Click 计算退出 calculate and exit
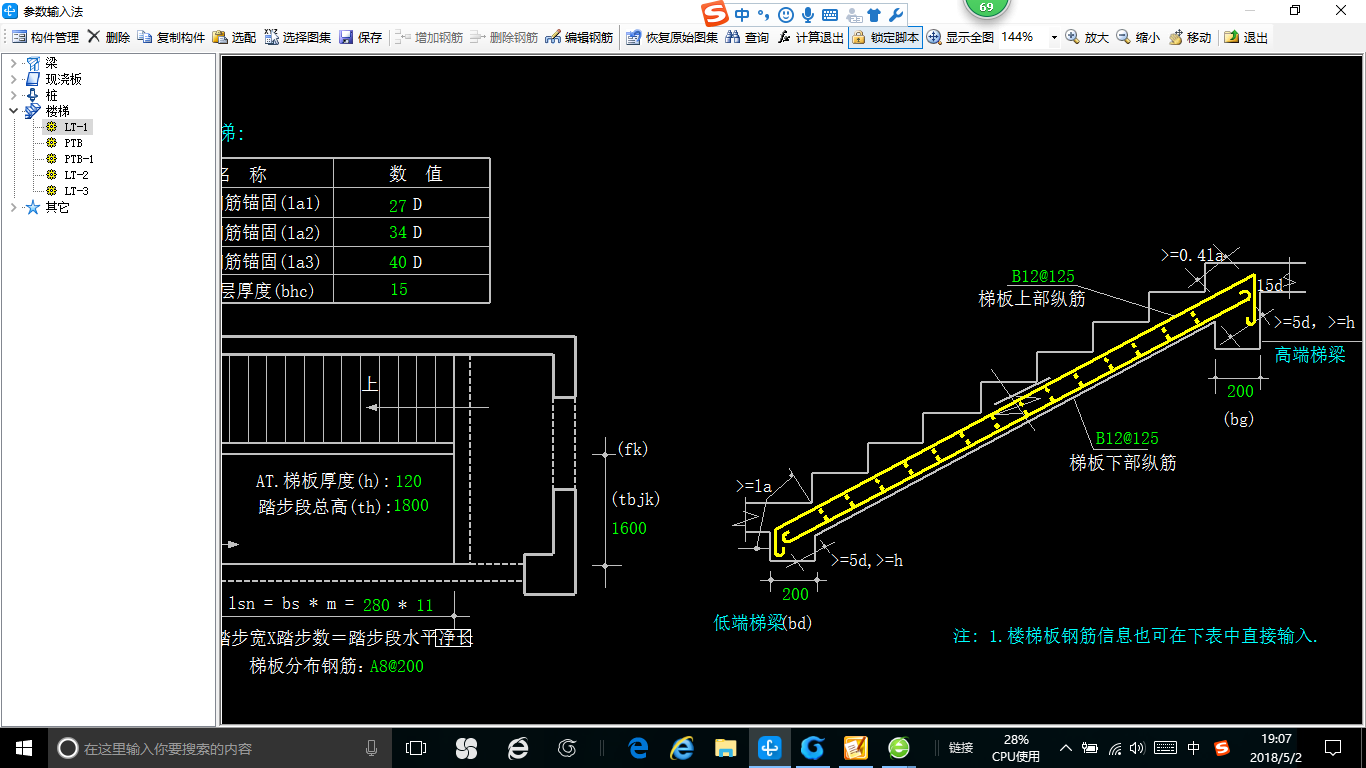1366x768 pixels. click(810, 37)
